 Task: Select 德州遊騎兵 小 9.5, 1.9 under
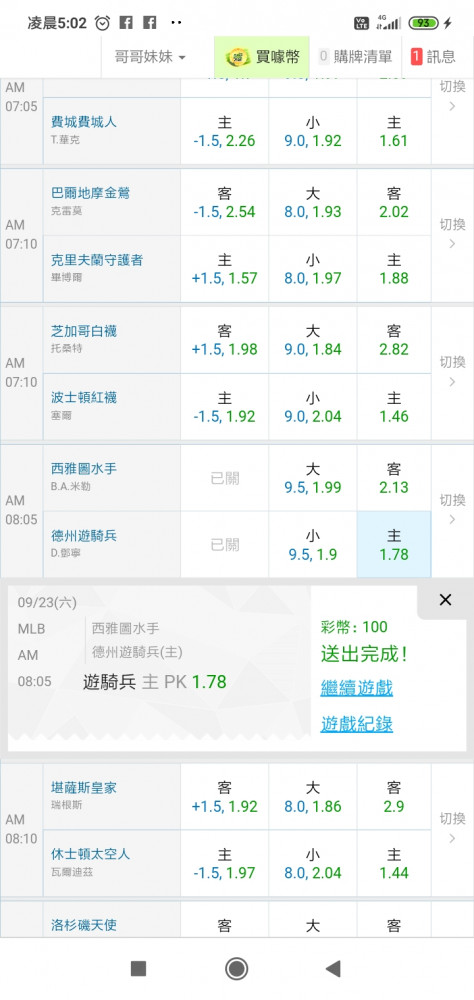(313, 545)
